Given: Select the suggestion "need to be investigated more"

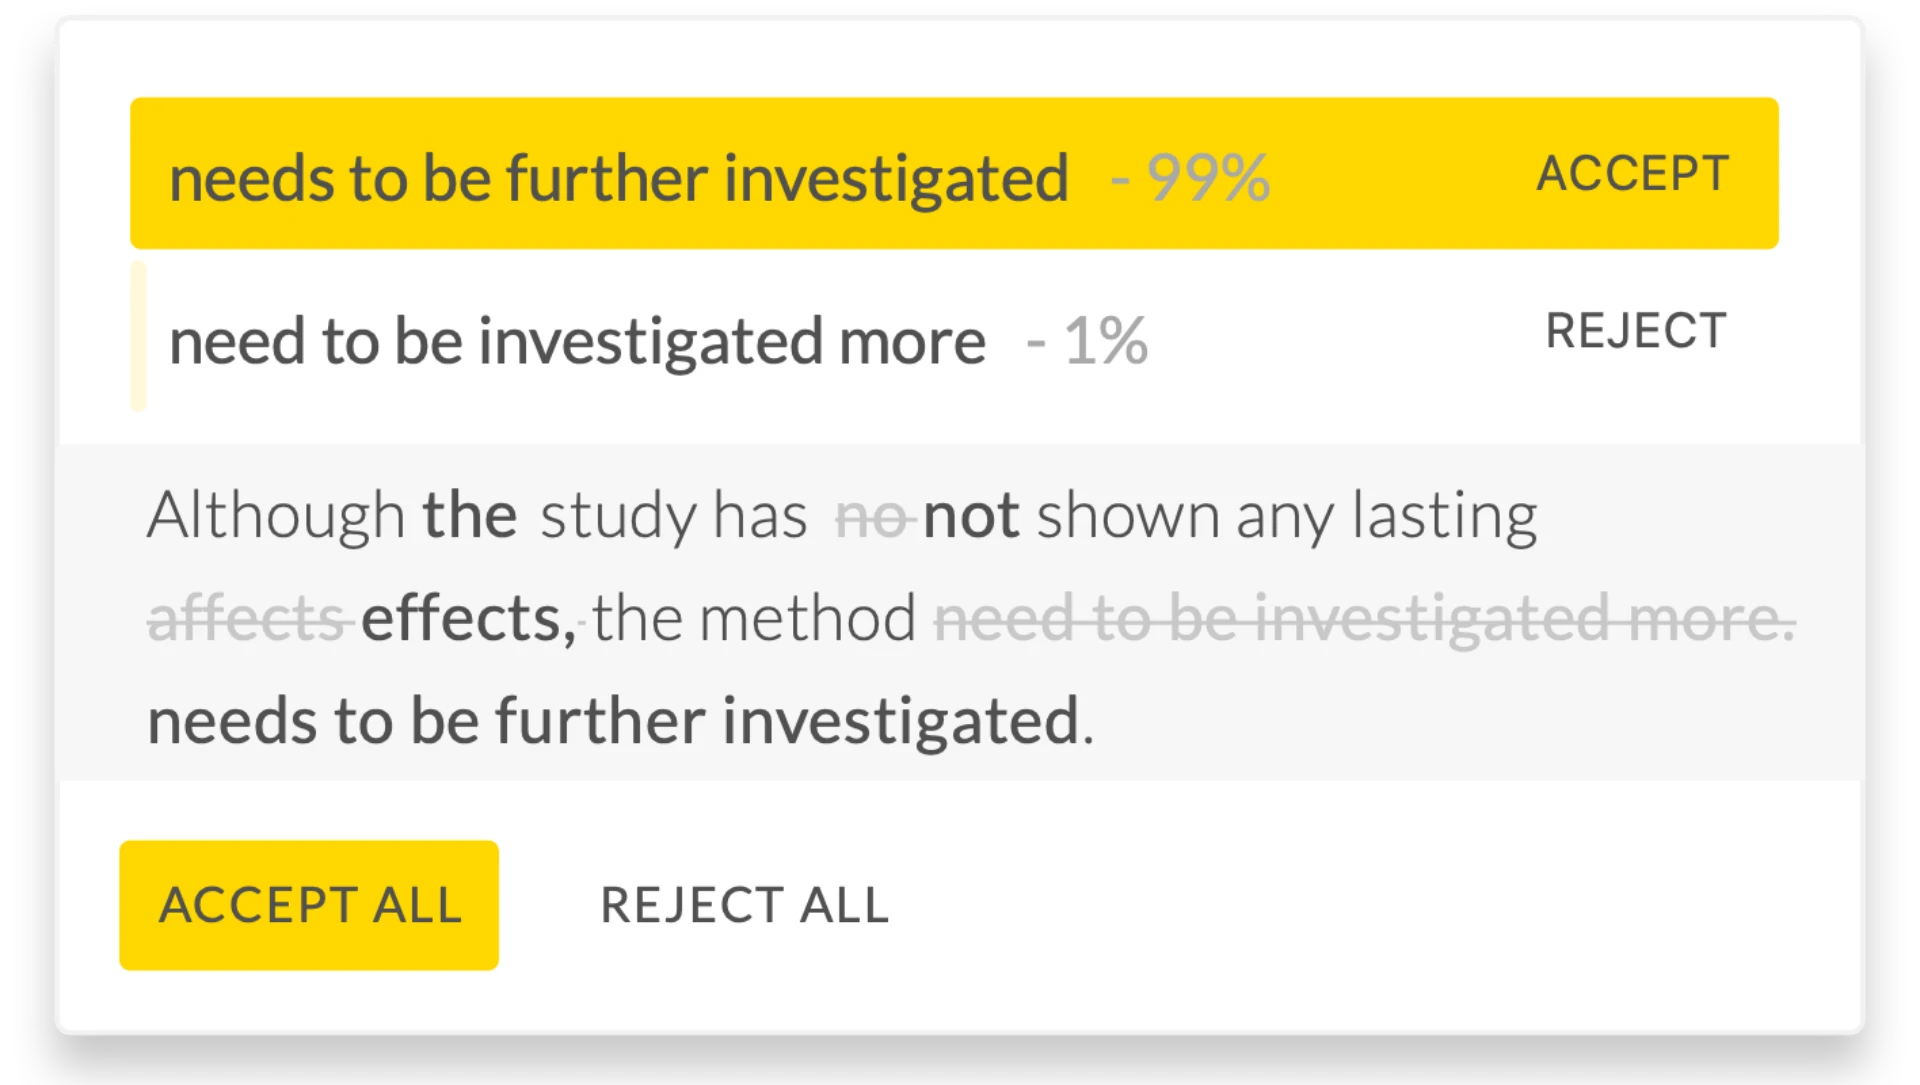Looking at the screenshot, I should pos(577,341).
